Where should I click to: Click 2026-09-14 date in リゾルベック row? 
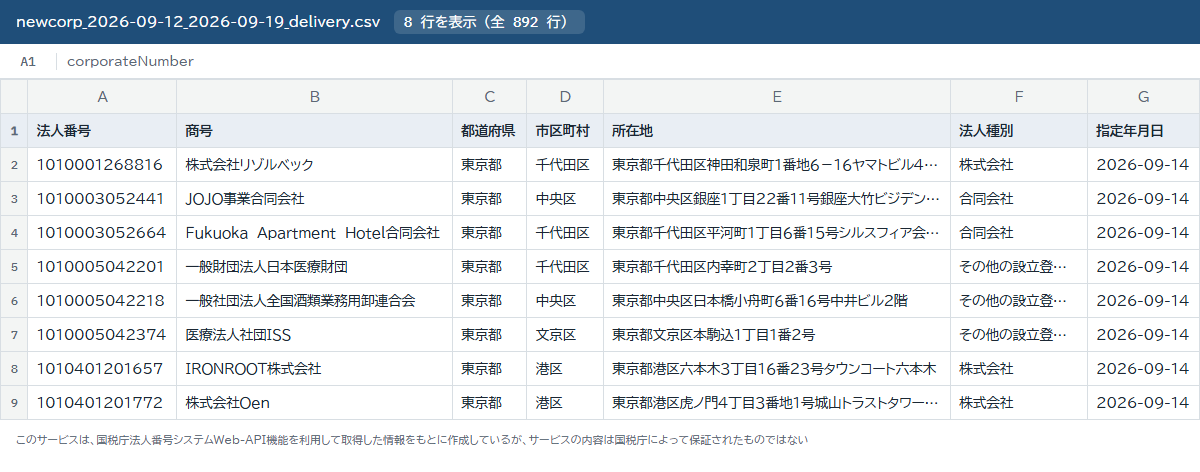point(1143,165)
